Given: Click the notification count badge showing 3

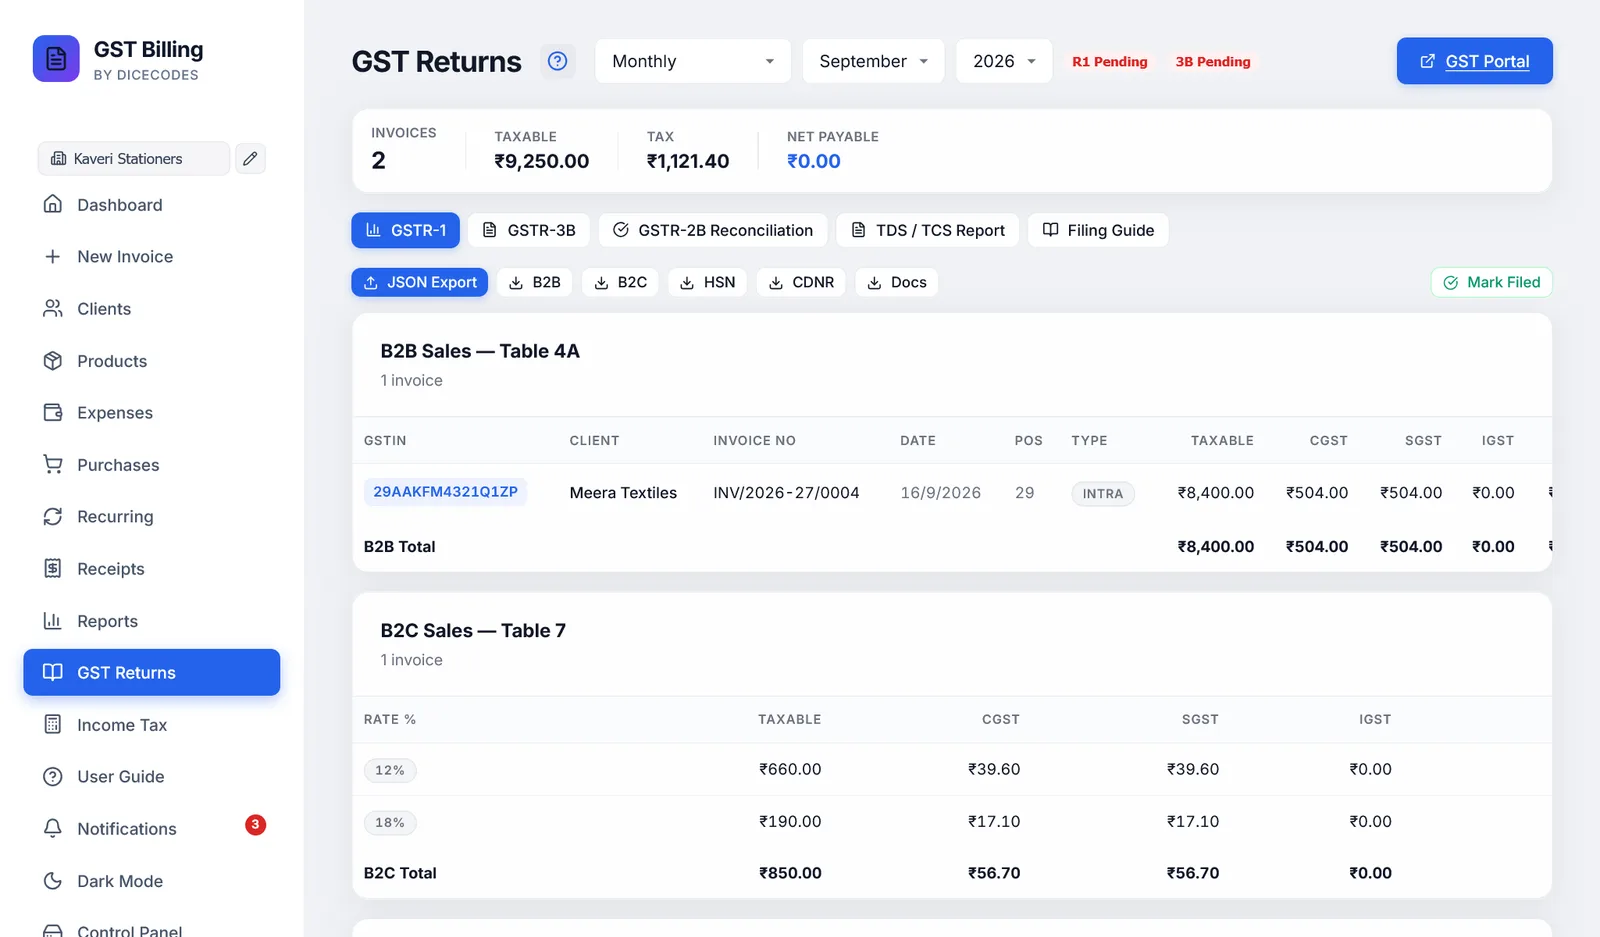Looking at the screenshot, I should (x=255, y=825).
